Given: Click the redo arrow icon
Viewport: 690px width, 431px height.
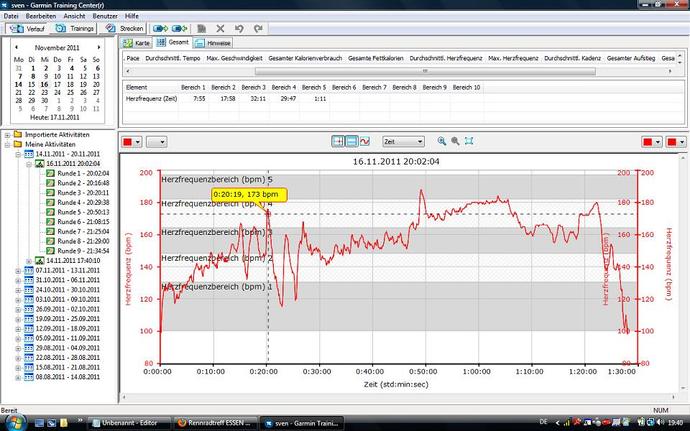Looking at the screenshot, I should (x=259, y=29).
